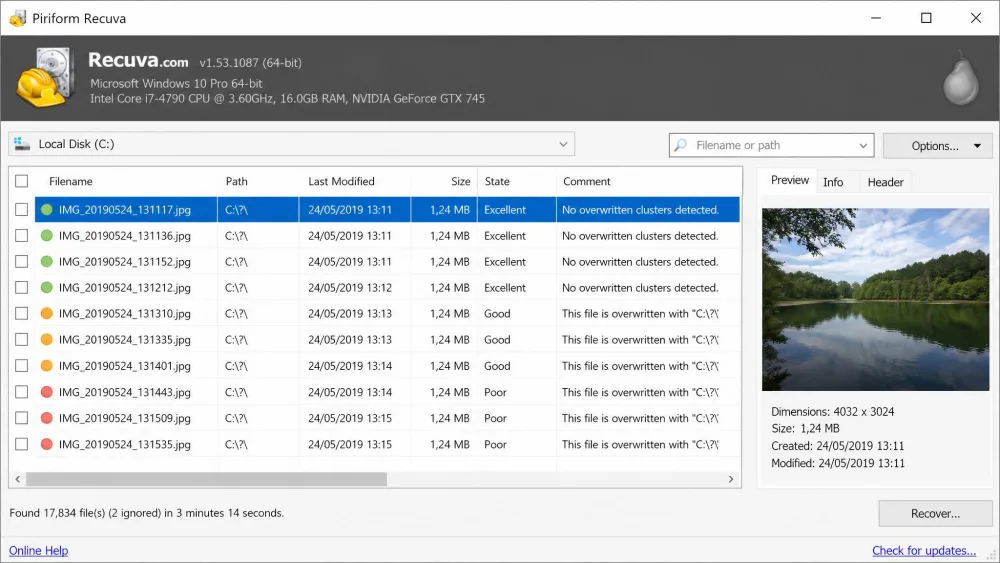
Task: Click Poor state of IMG_20190524_131535.jpg
Action: 496,444
